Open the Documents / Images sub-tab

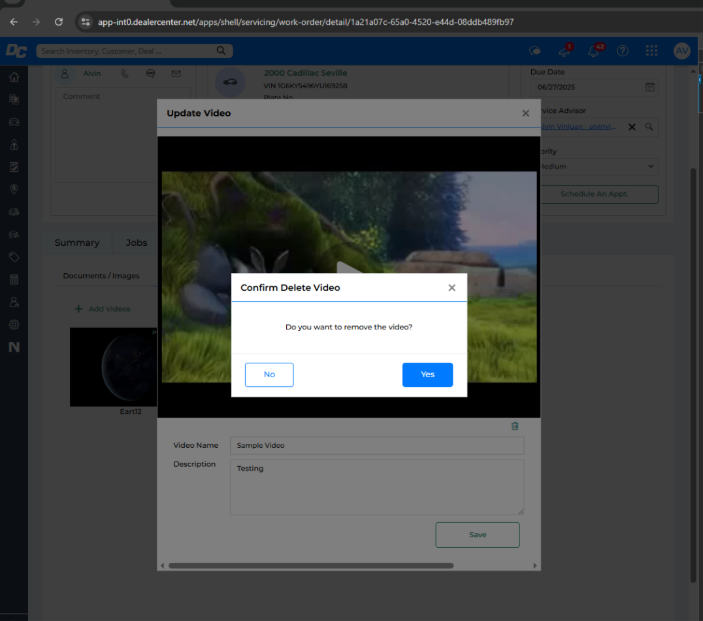point(101,276)
